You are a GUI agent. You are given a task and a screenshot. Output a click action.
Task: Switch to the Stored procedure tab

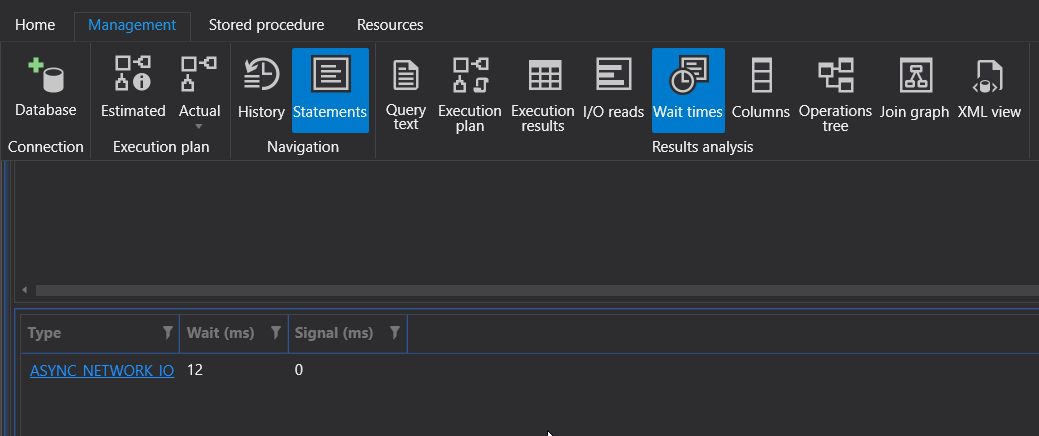click(266, 25)
